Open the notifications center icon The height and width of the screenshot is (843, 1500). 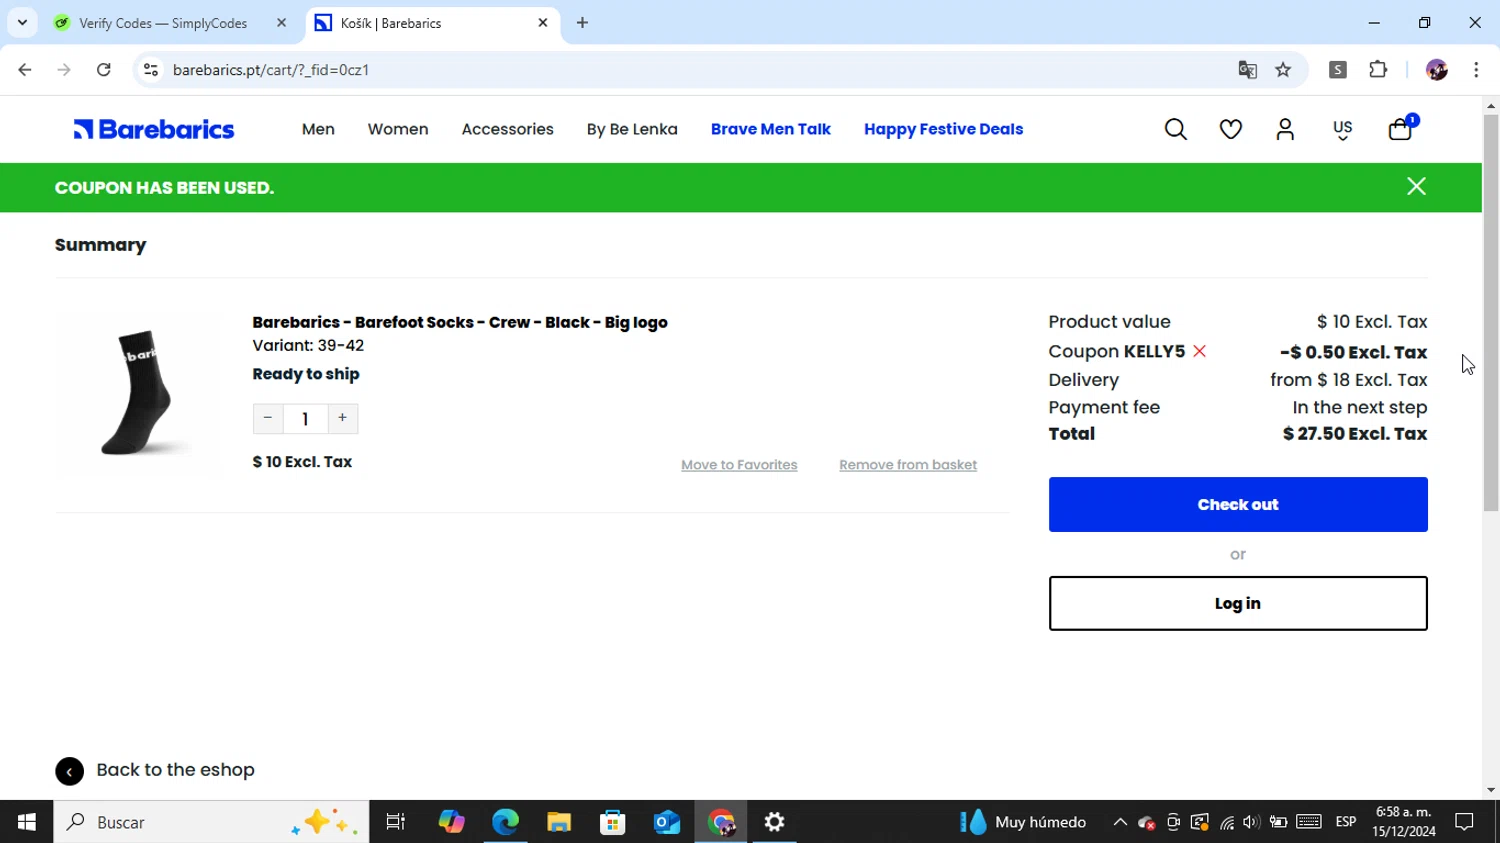[x=1465, y=822]
